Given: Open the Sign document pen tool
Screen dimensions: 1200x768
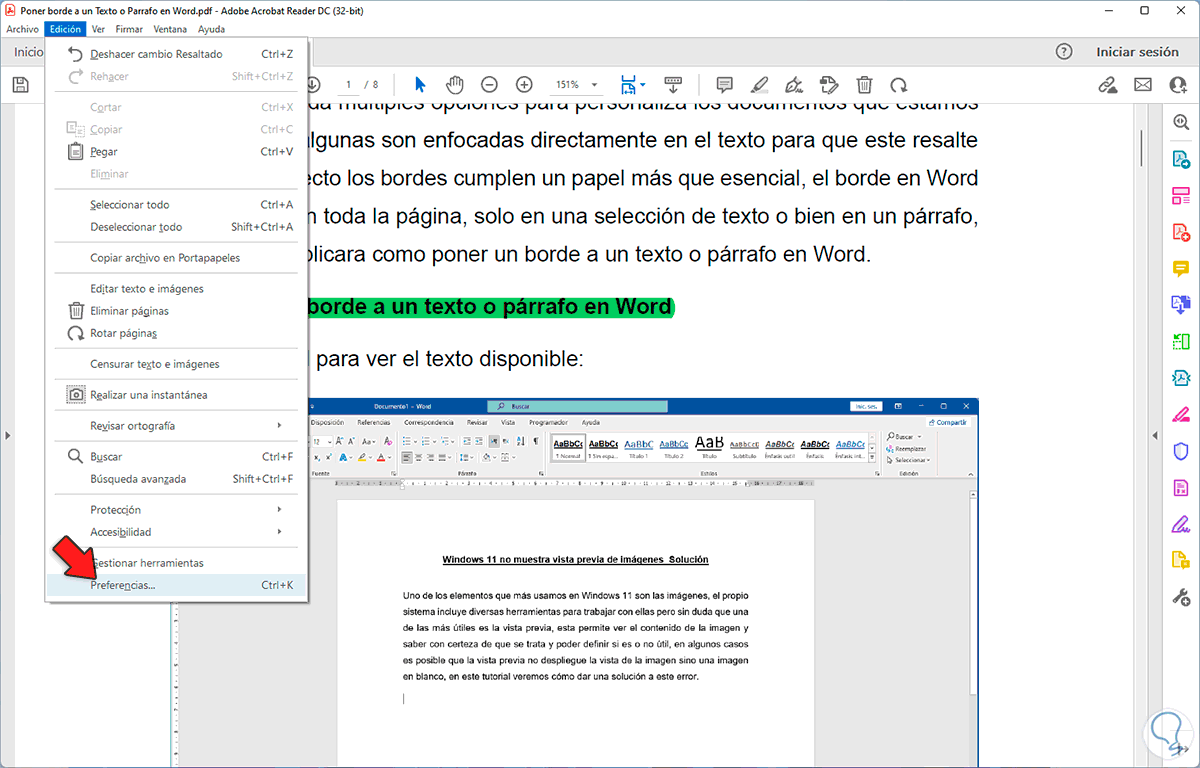Looking at the screenshot, I should coord(794,85).
